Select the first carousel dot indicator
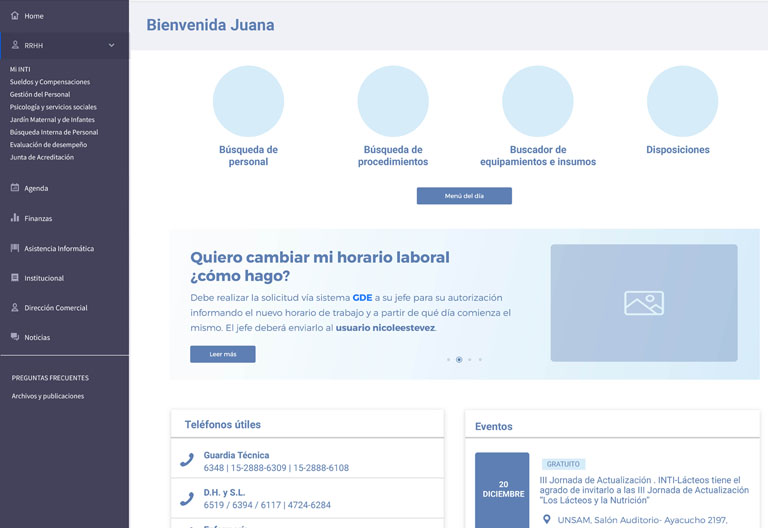768x528 pixels. point(448,359)
